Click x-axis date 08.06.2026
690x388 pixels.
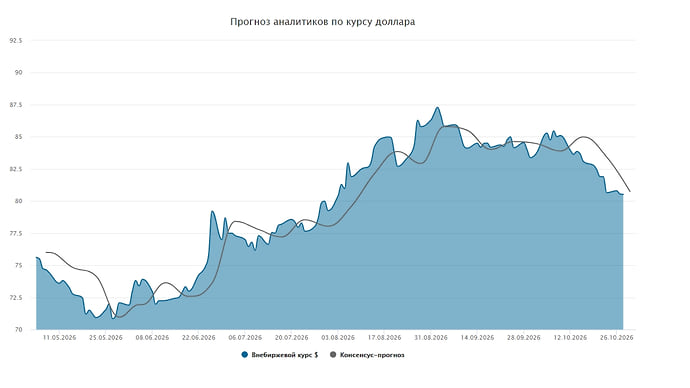tap(152, 338)
